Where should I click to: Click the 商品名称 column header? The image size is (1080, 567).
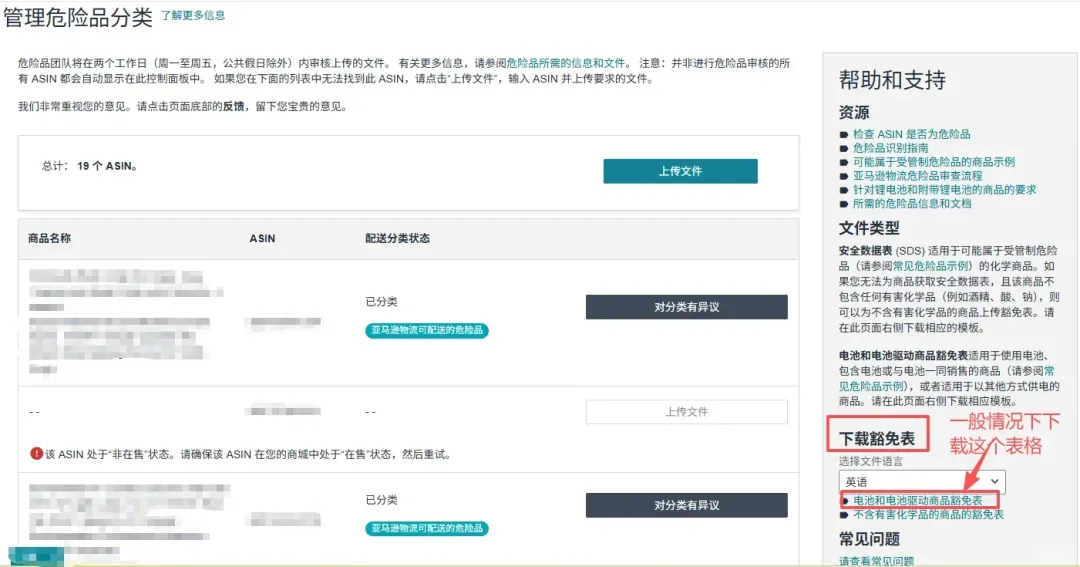[50, 238]
